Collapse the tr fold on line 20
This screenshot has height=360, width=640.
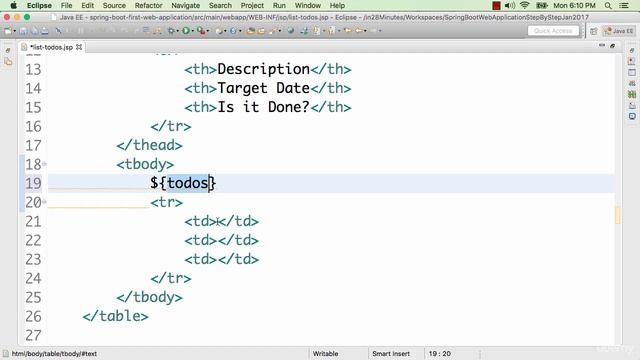pos(44,202)
